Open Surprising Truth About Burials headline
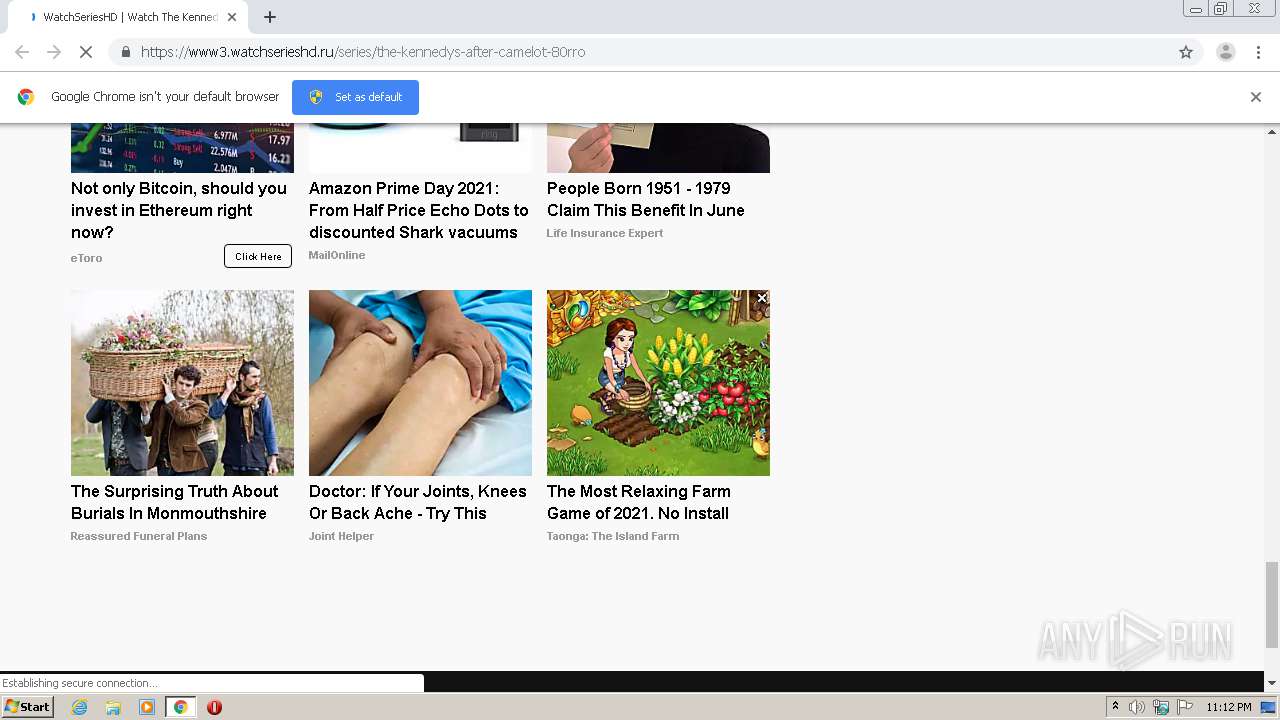The width and height of the screenshot is (1280, 720). click(x=175, y=502)
